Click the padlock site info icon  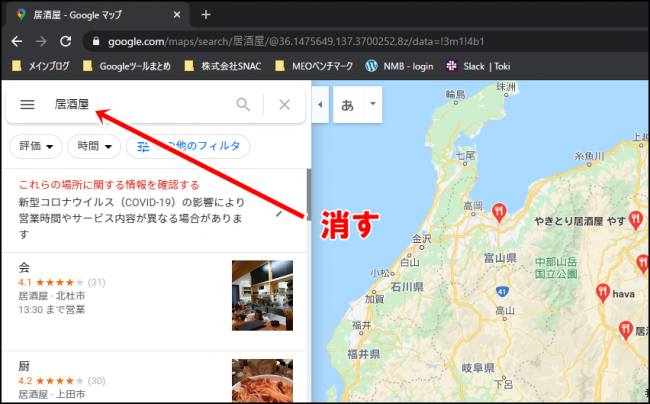96,41
